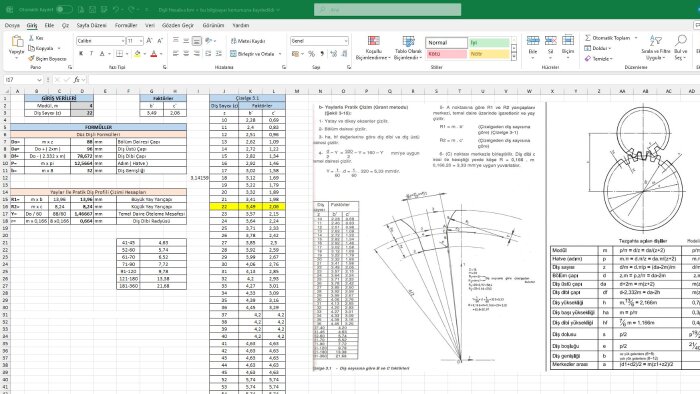Image resolution: width=700 pixels, height=394 pixels.
Task: Click Otomatik Toplam sigma icon
Action: [588, 38]
